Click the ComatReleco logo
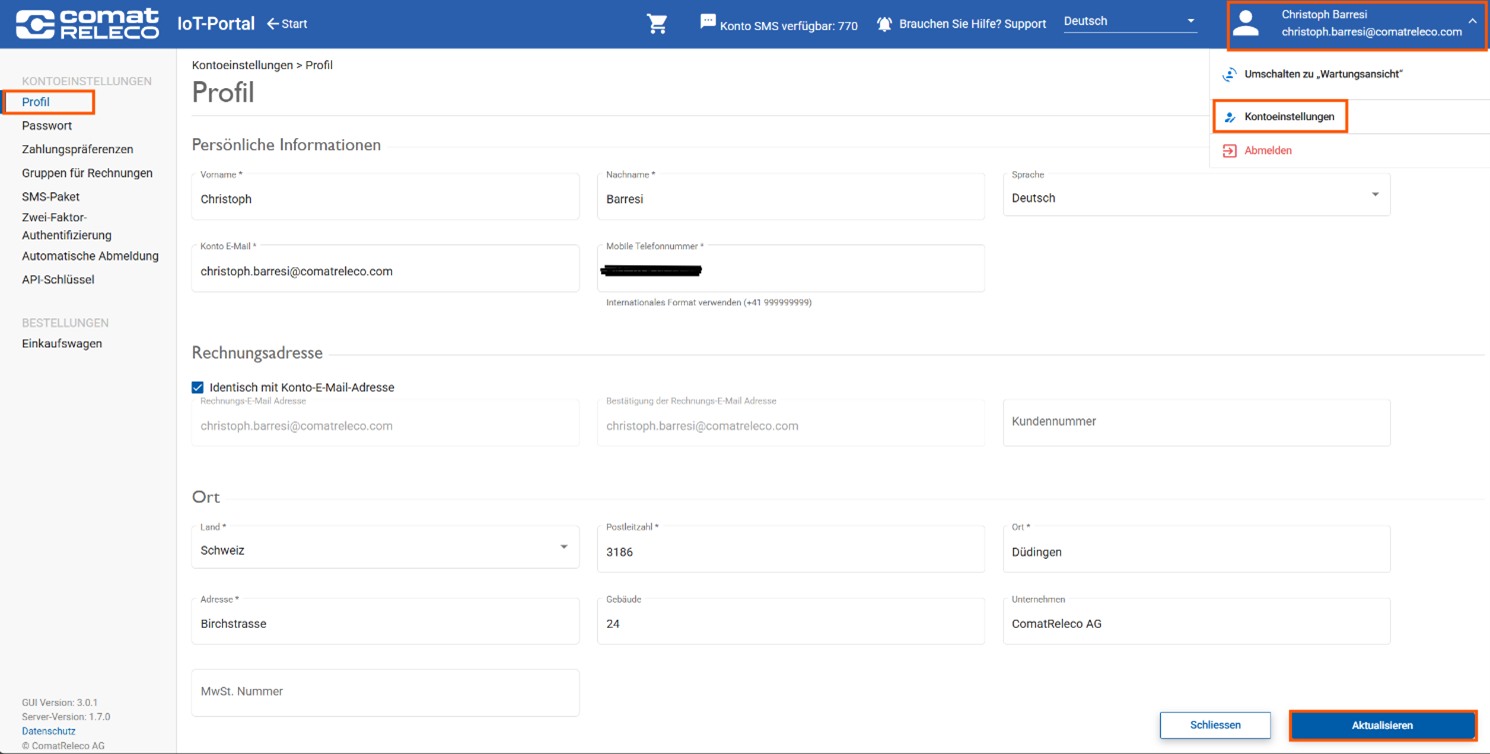 (87, 24)
